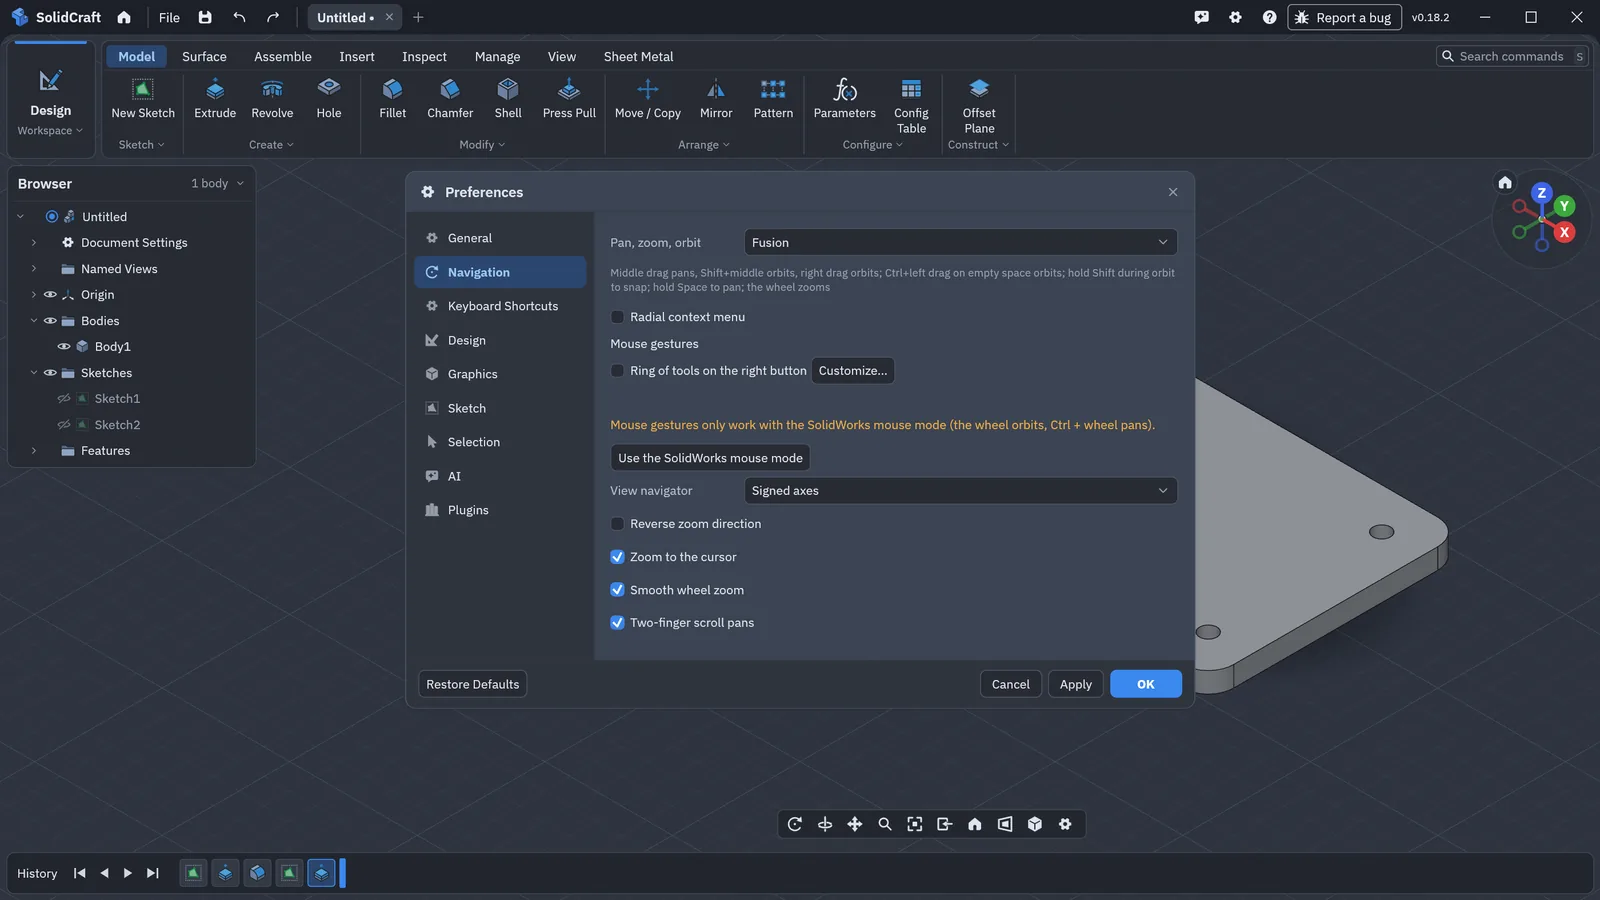Collapse the Sketches folder
1600x900 pixels.
pyautogui.click(x=34, y=373)
